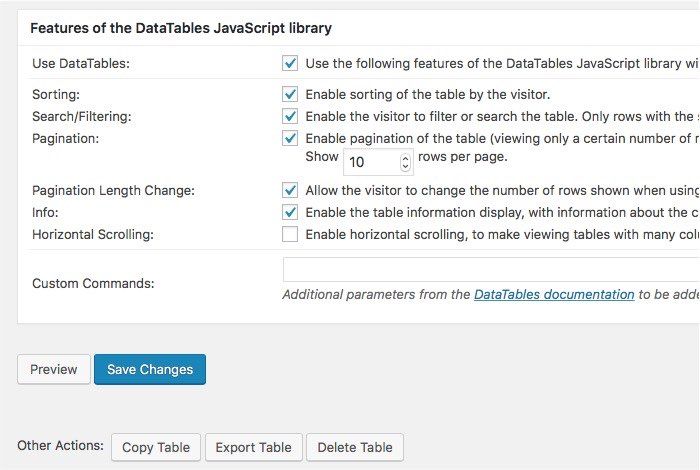Screen dimensions: 700x470
Task: Focus the Custom Commands text field
Action: pos(490,270)
